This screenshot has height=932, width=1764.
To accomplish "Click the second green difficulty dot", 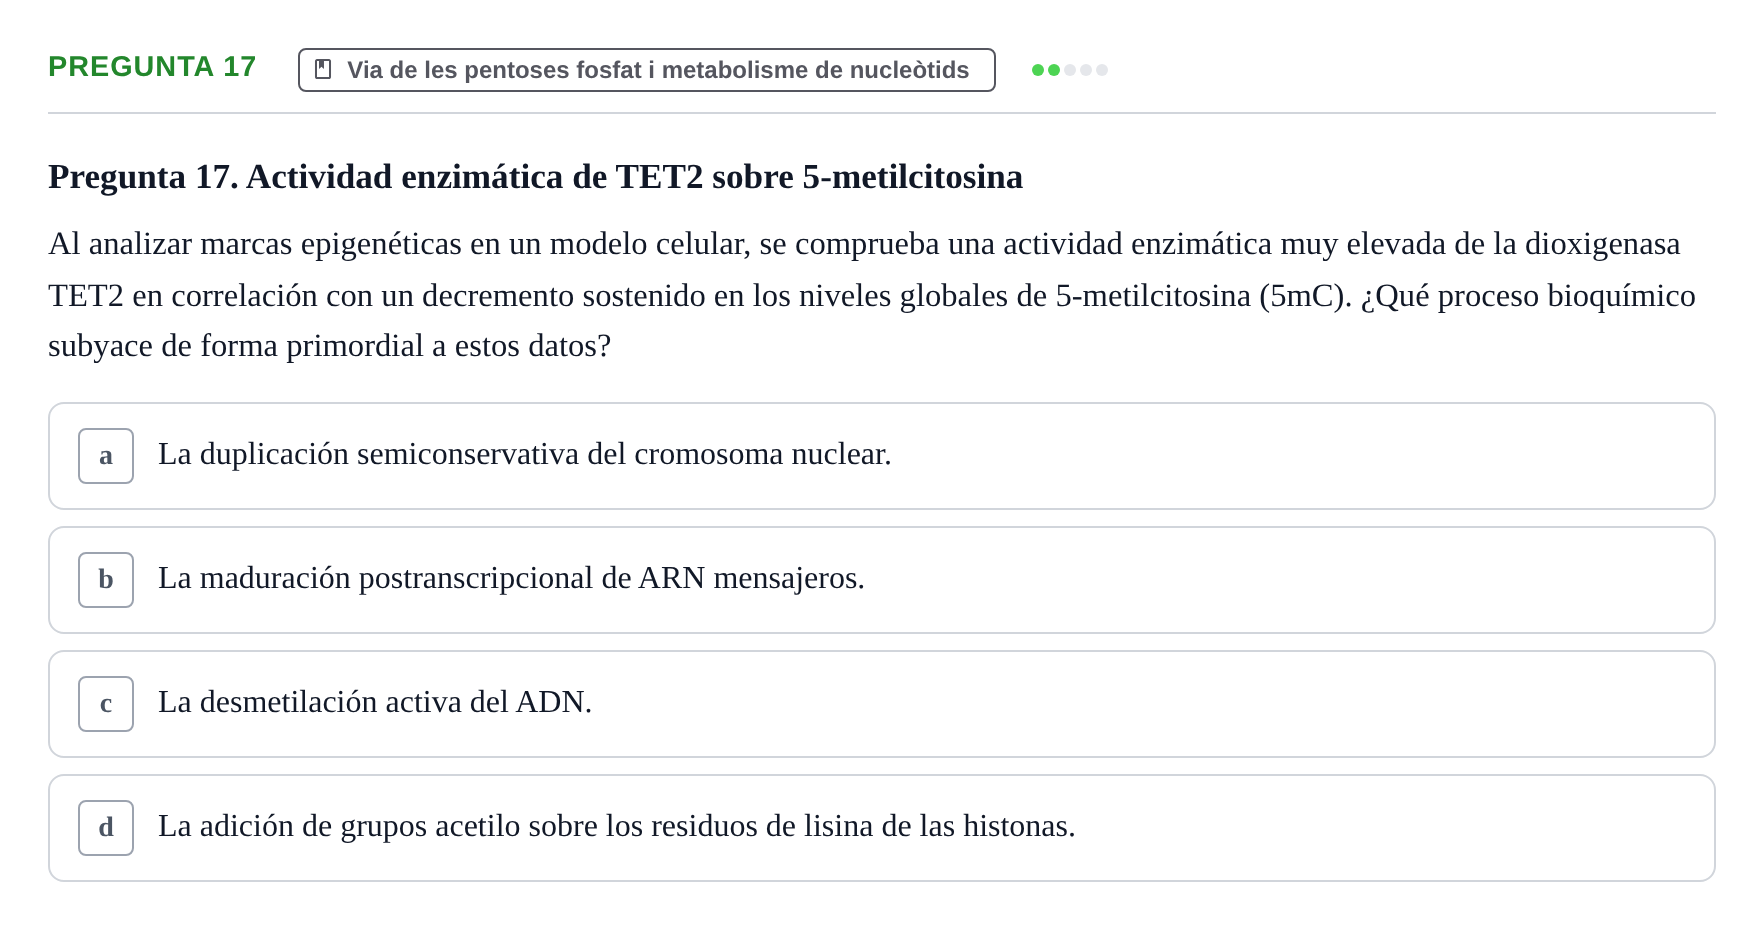I will (x=1054, y=70).
